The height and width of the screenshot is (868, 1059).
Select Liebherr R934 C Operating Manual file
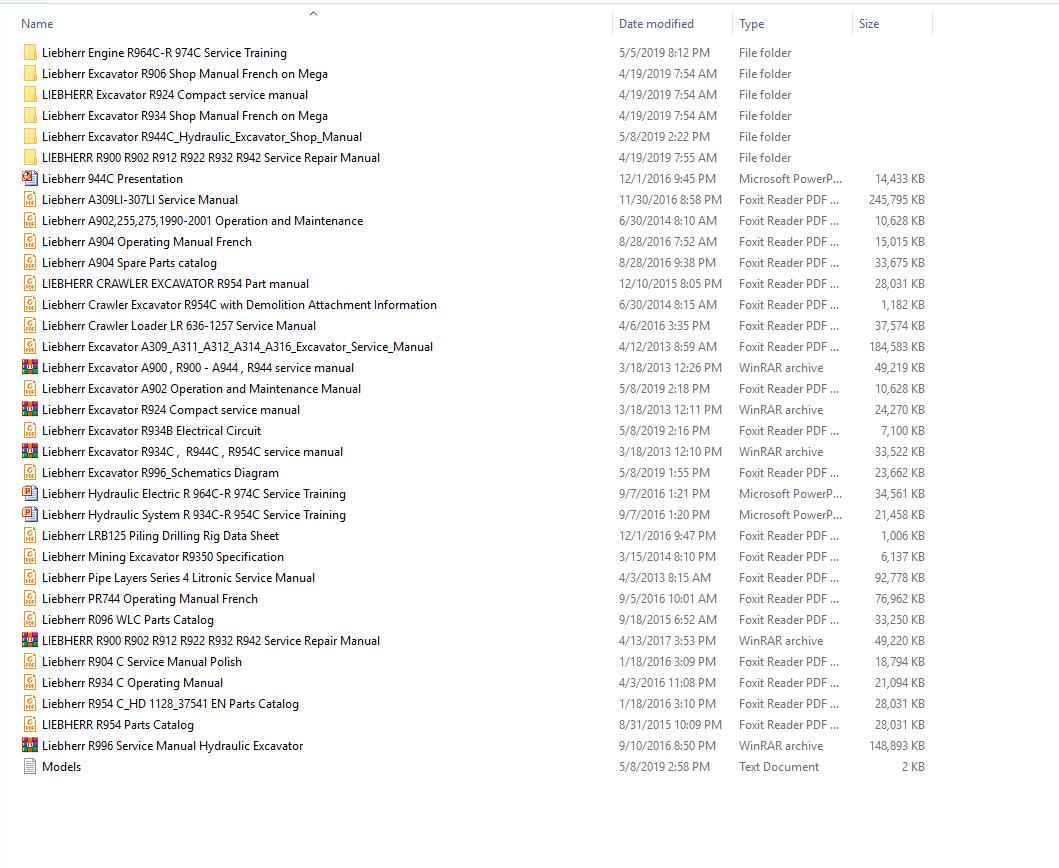(x=132, y=682)
